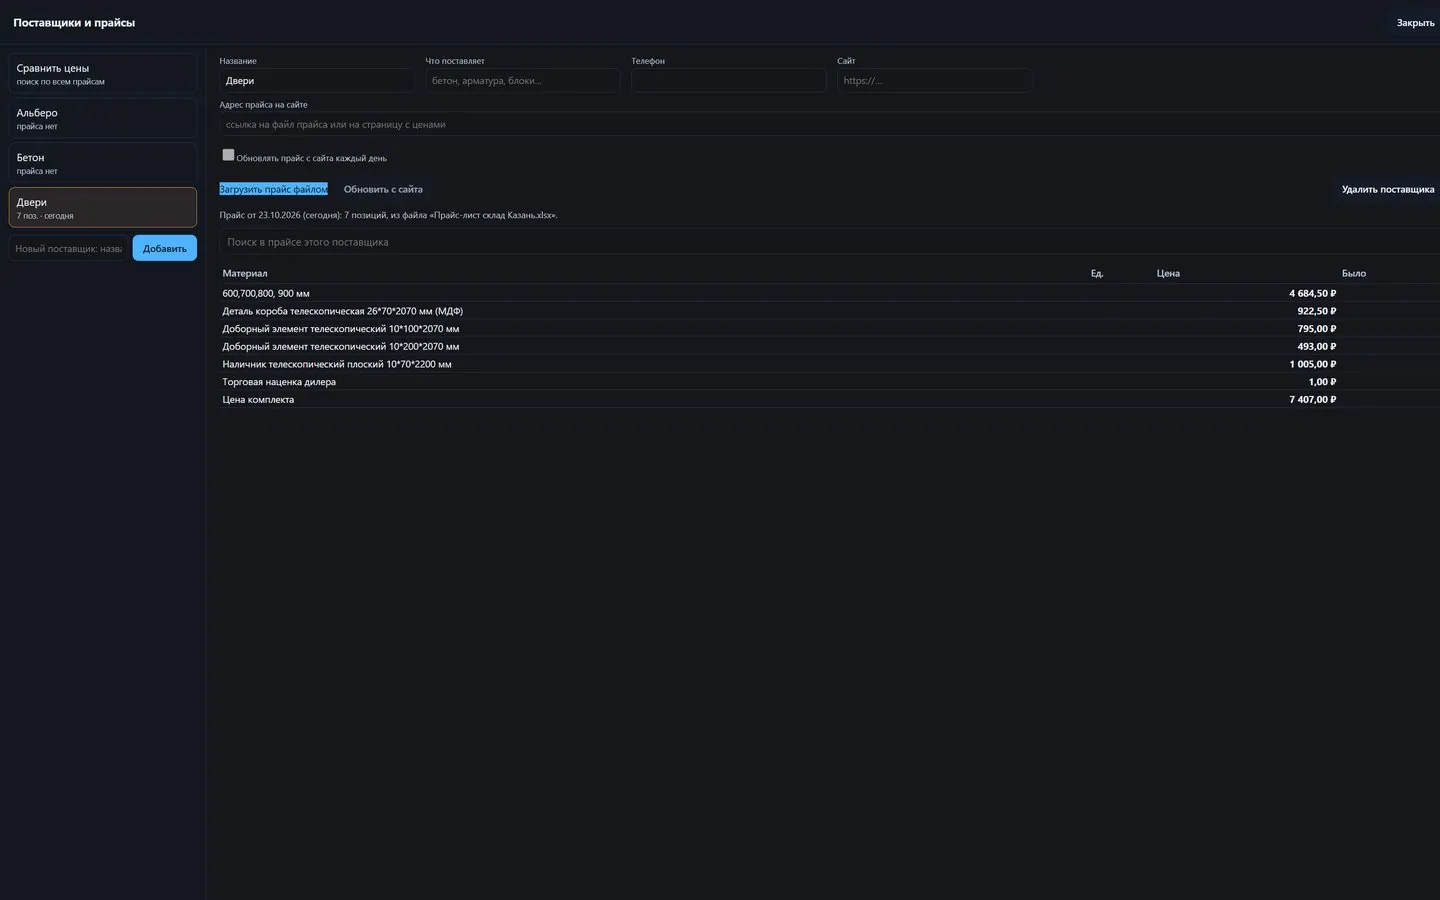Click Загрузить прайс файлом button

[273, 189]
